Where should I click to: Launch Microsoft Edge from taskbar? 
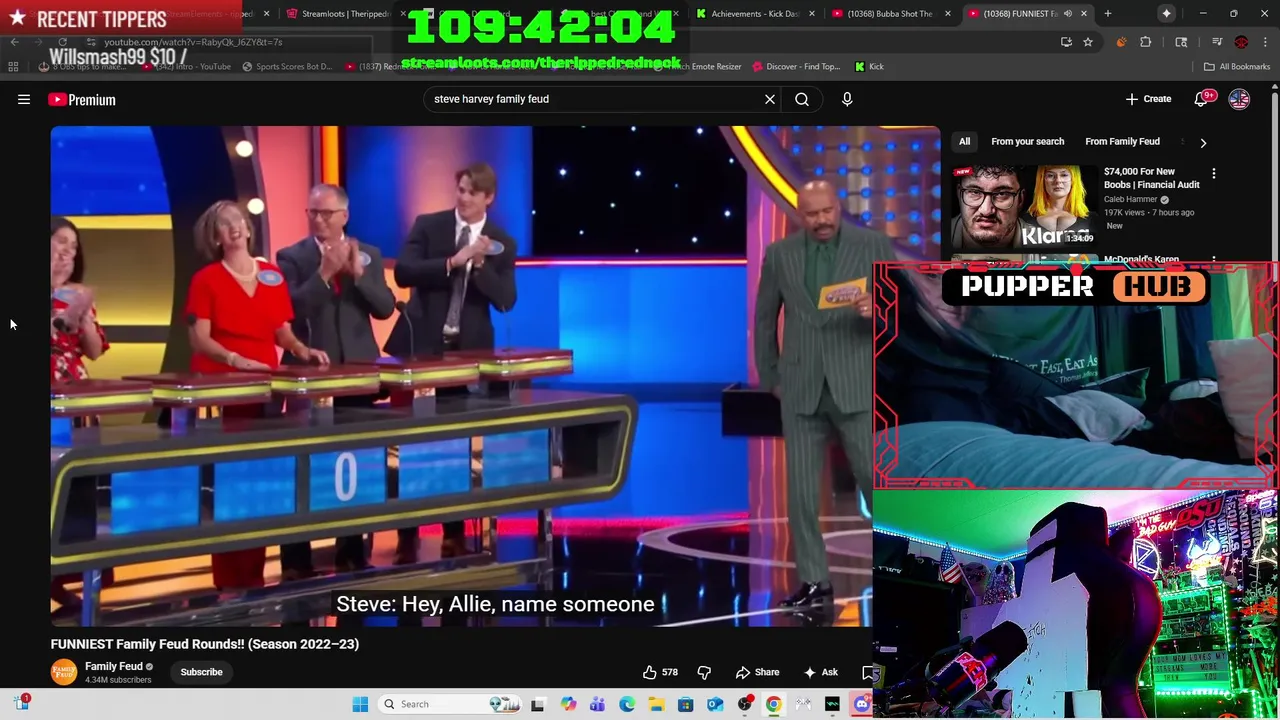[x=627, y=704]
